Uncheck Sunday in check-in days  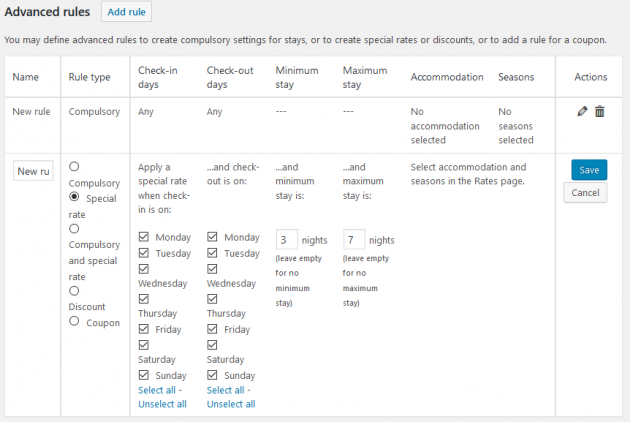[144, 375]
